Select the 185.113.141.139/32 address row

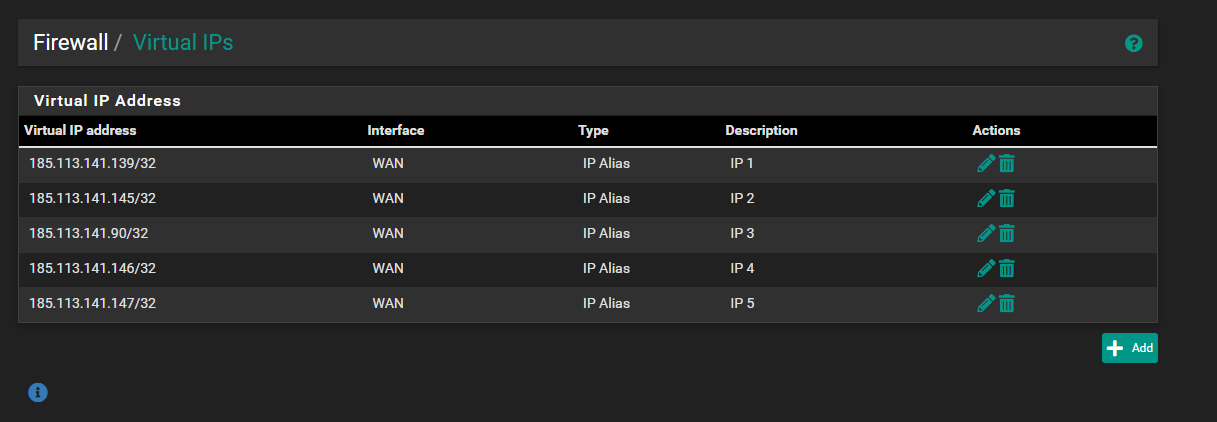[92, 164]
